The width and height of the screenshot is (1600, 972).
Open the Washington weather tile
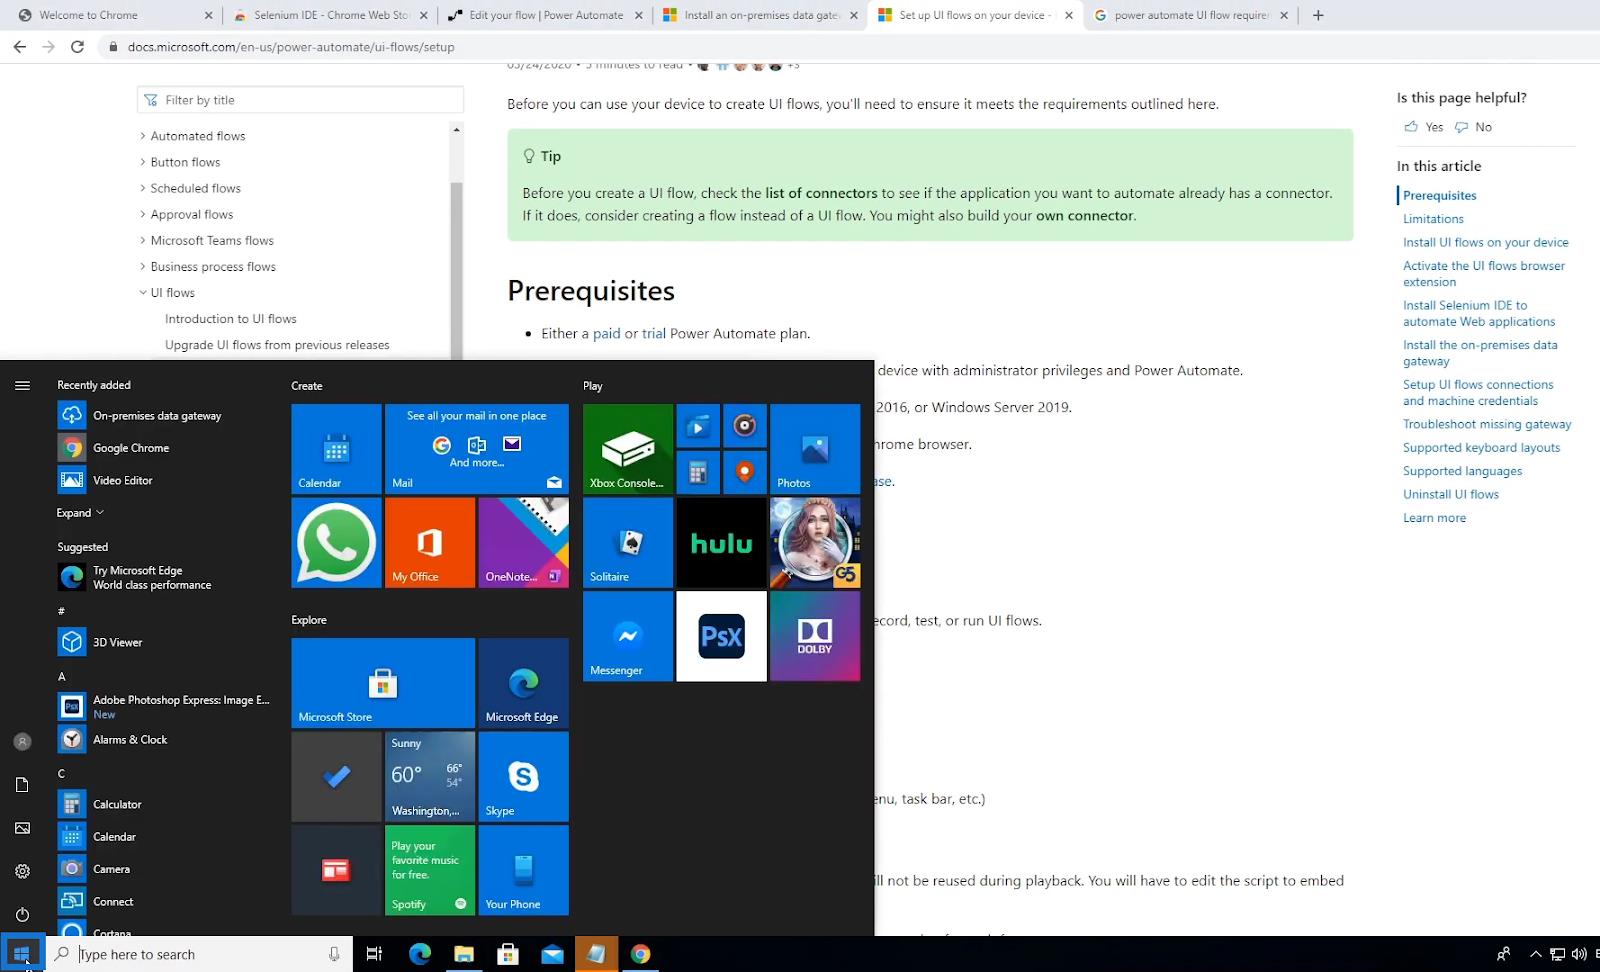click(430, 776)
